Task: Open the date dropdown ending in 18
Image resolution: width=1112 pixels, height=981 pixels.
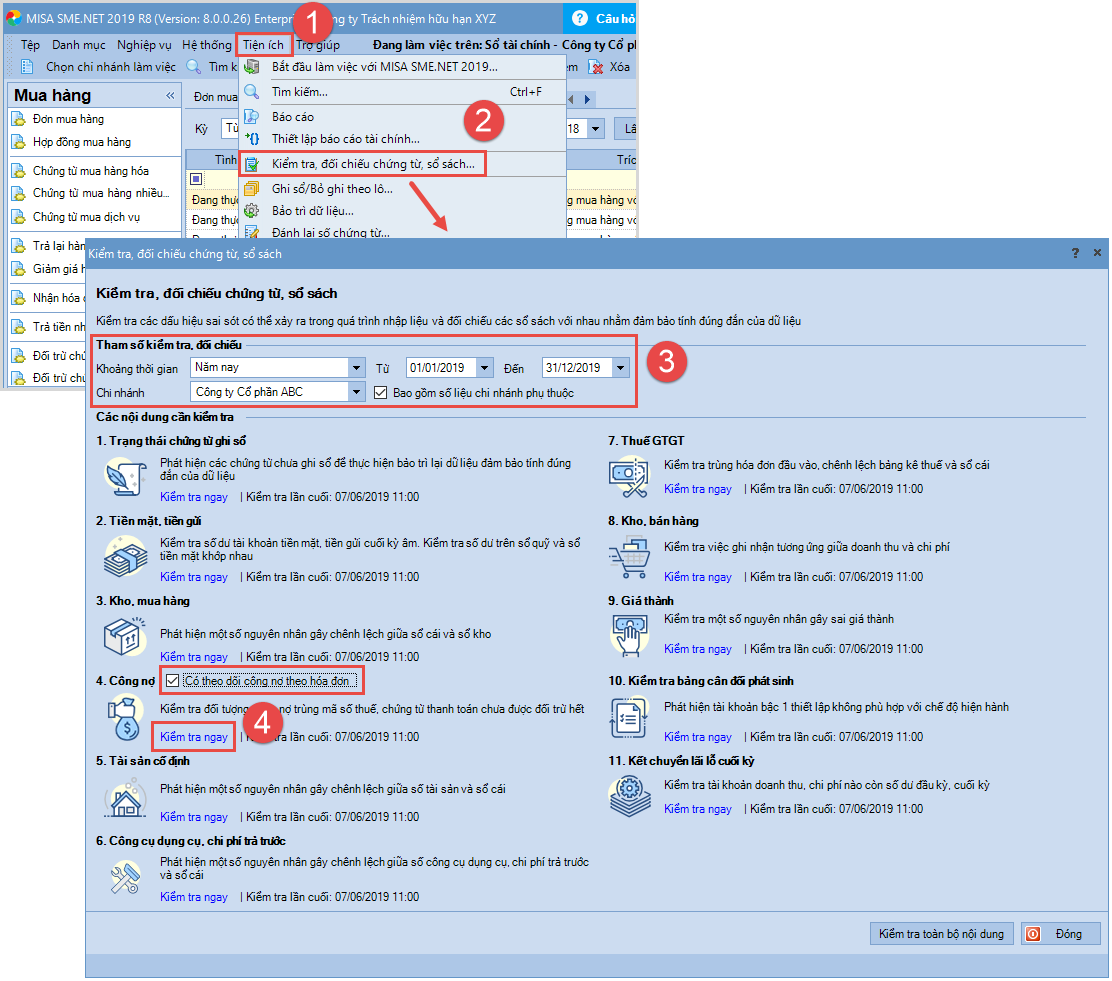Action: pos(596,128)
